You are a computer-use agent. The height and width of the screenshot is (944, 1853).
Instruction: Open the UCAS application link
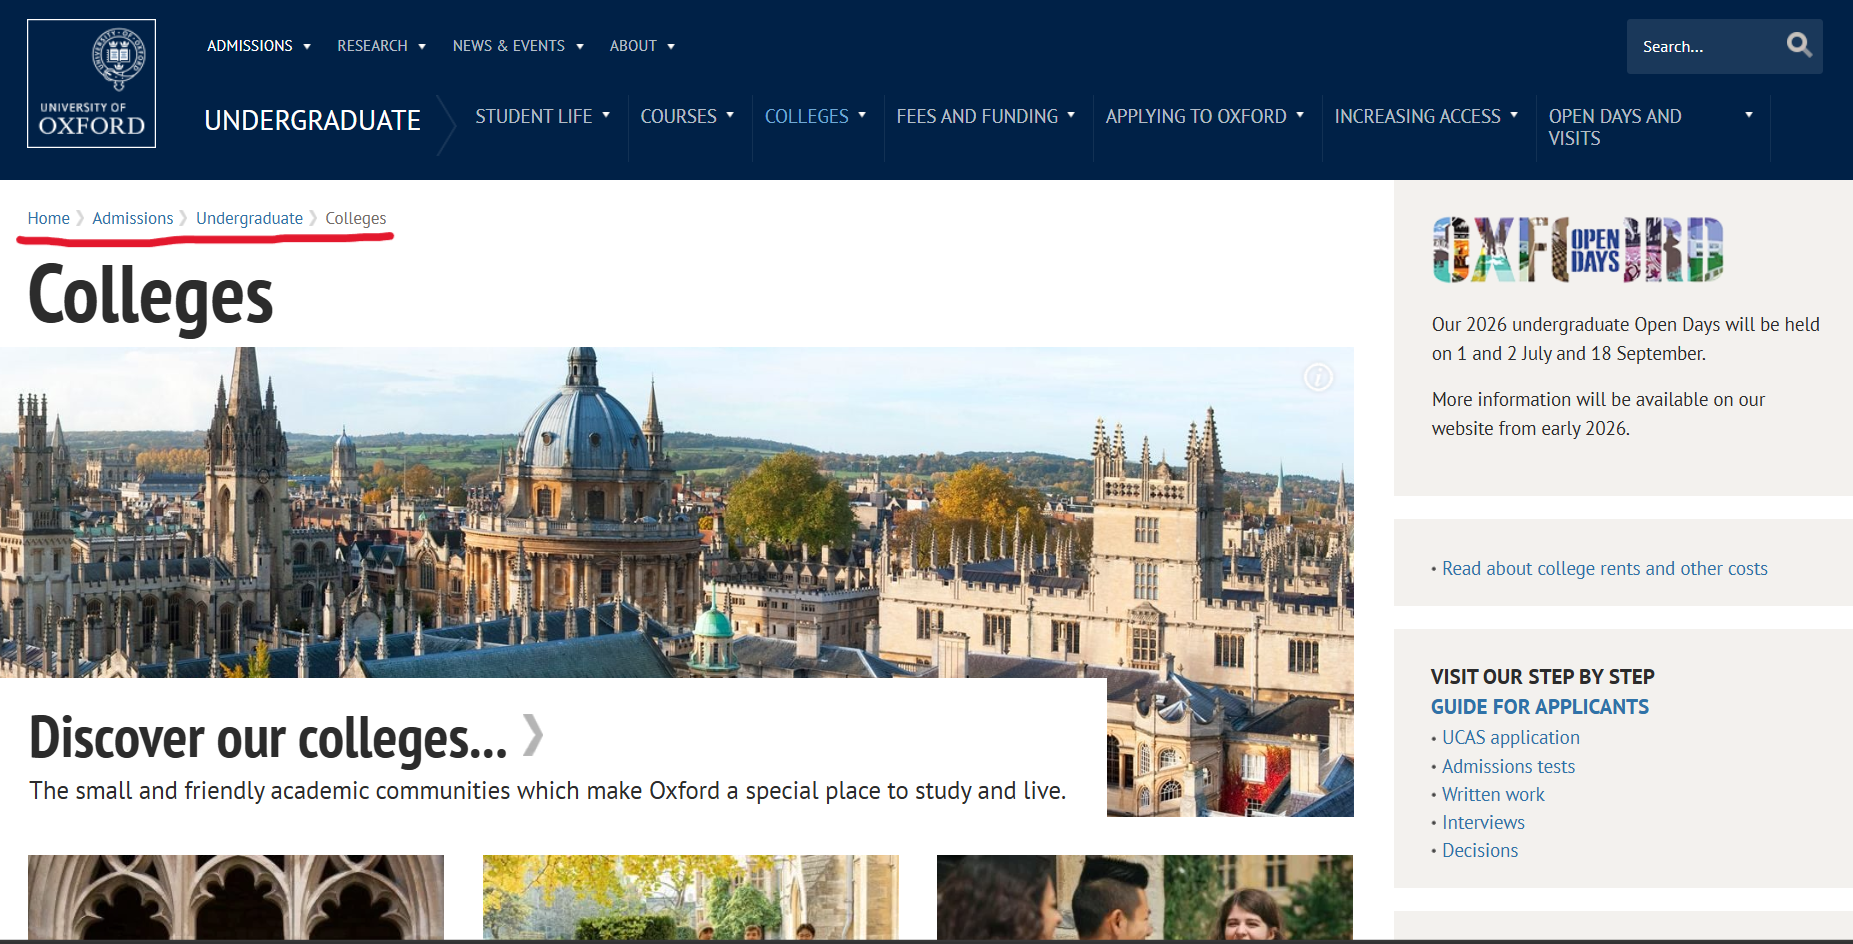click(1510, 737)
